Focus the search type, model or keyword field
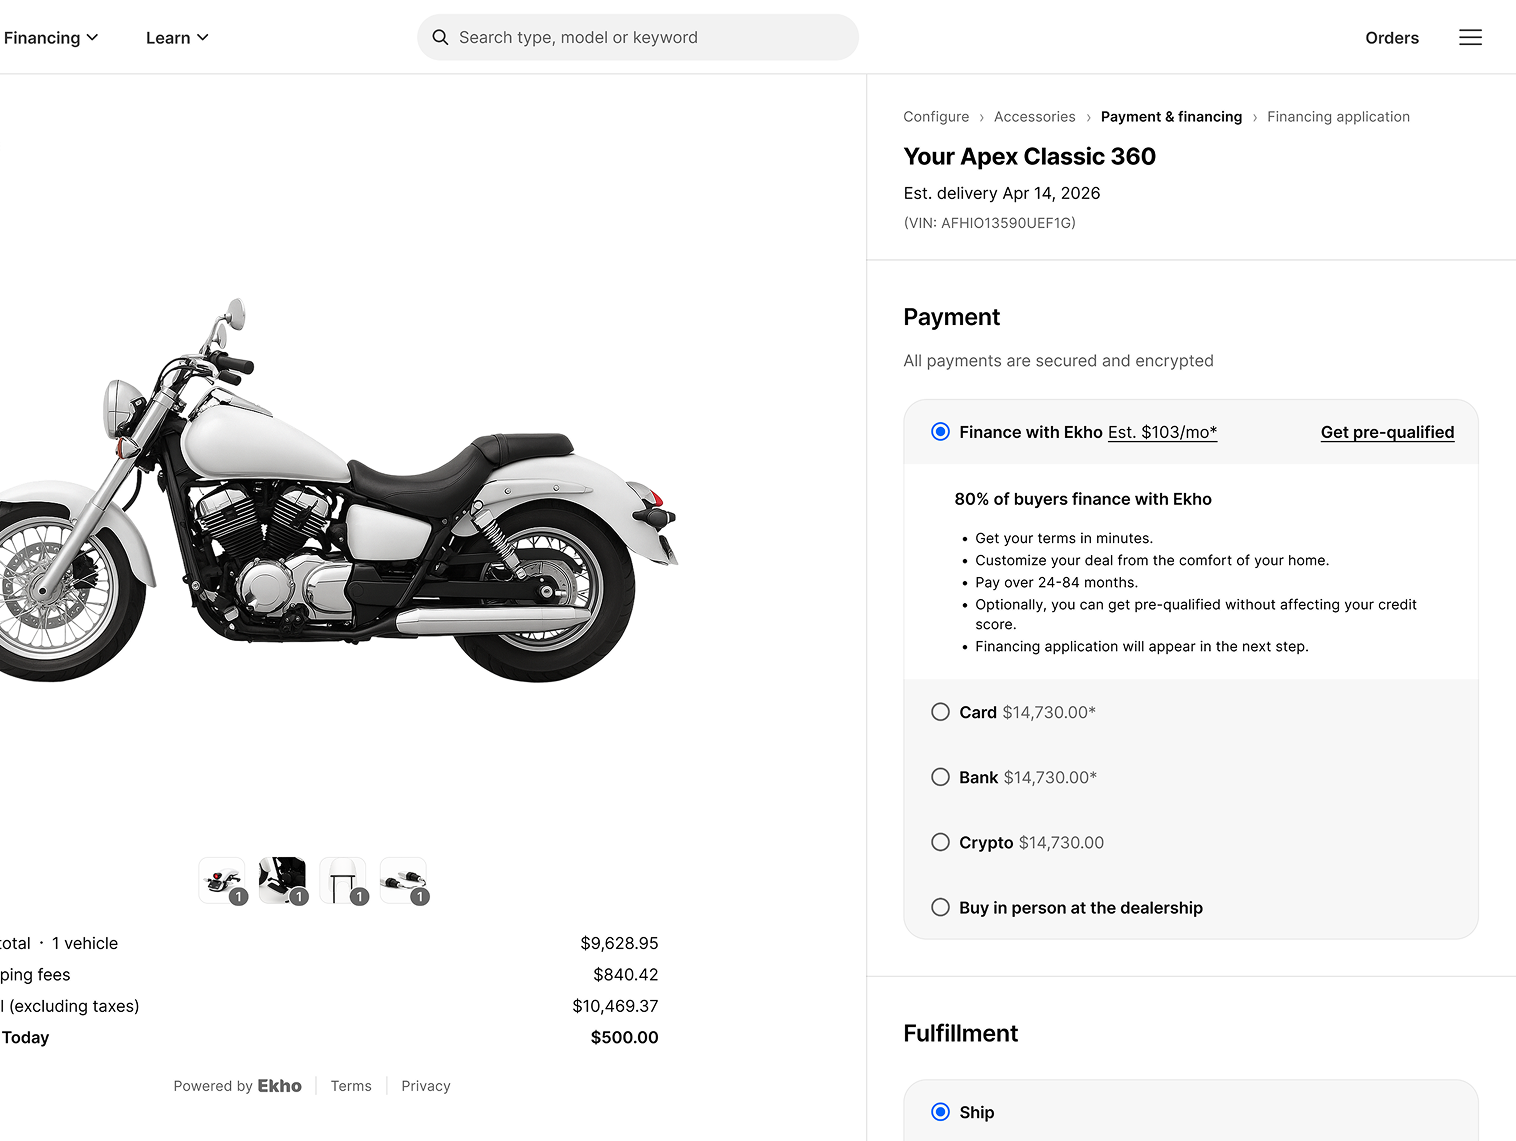The image size is (1516, 1141). [x=650, y=38]
